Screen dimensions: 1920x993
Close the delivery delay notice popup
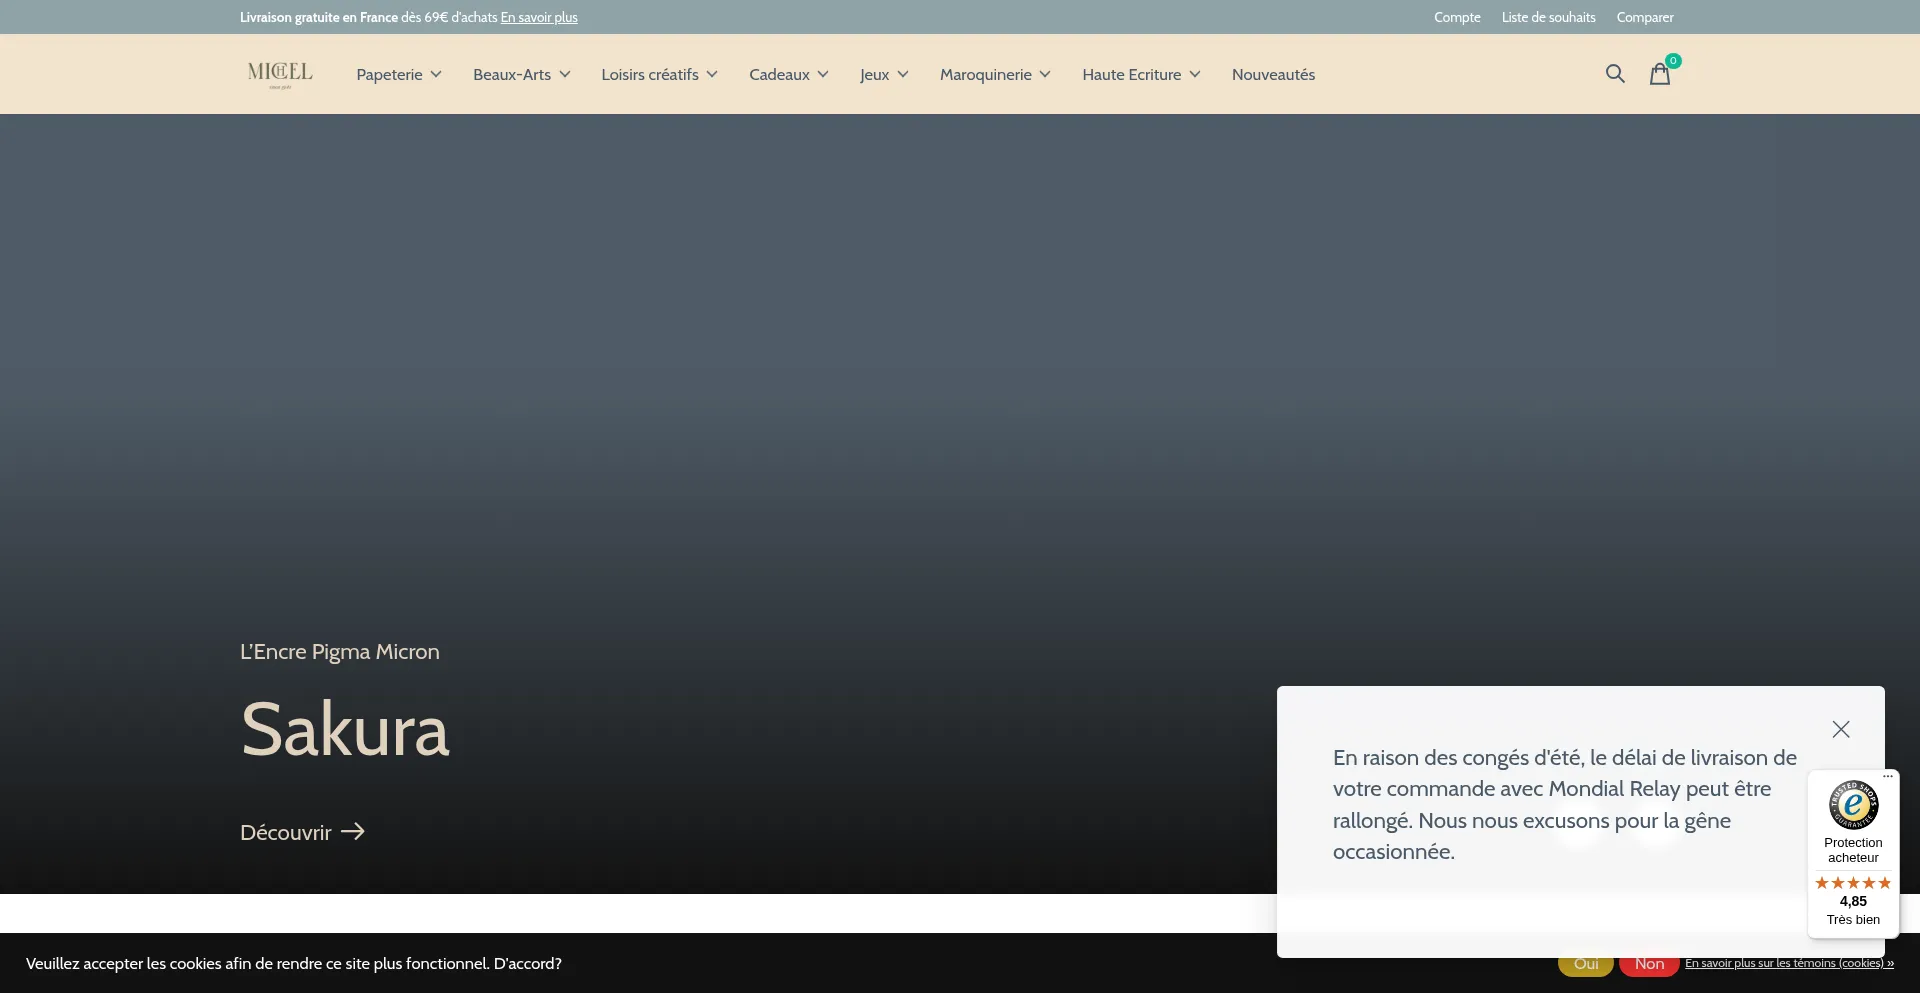click(1840, 729)
